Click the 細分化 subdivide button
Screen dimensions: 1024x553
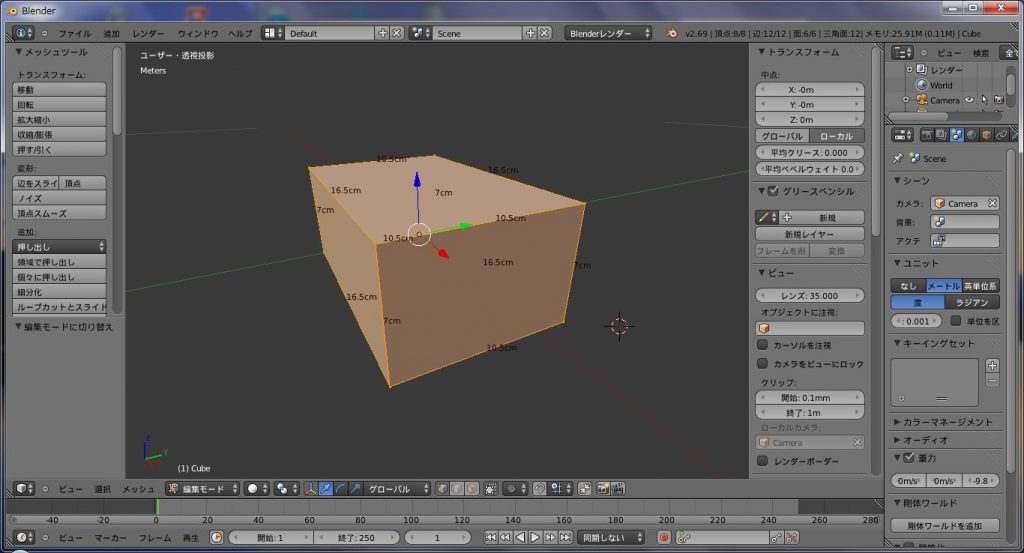click(x=59, y=292)
